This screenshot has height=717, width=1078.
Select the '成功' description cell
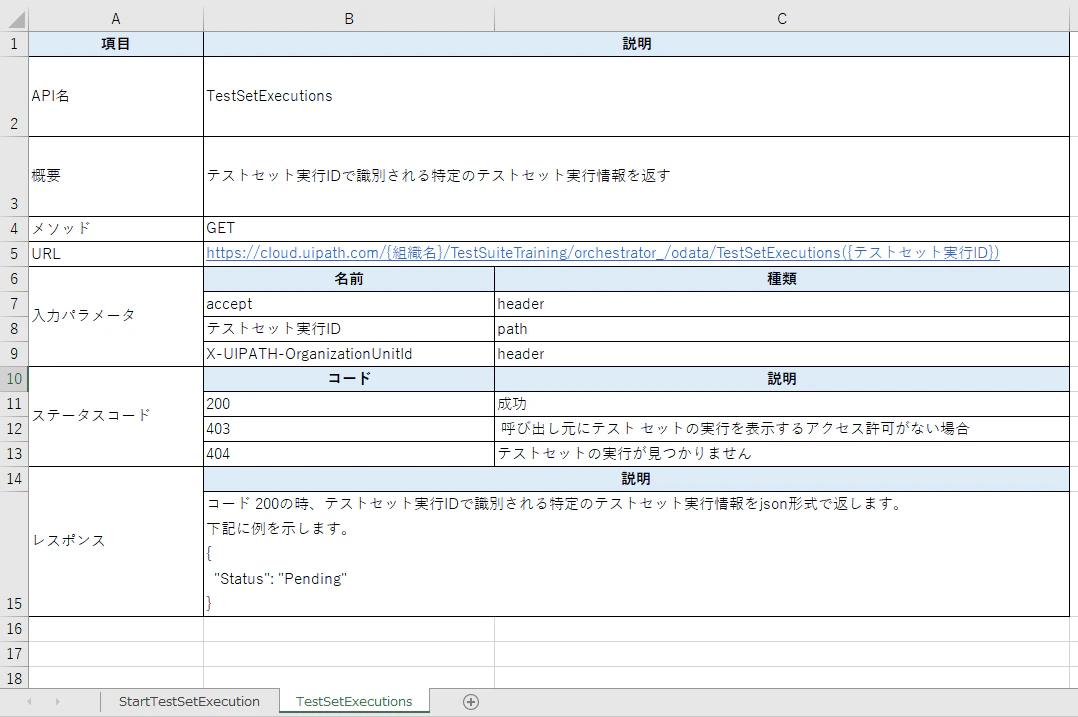tap(782, 404)
